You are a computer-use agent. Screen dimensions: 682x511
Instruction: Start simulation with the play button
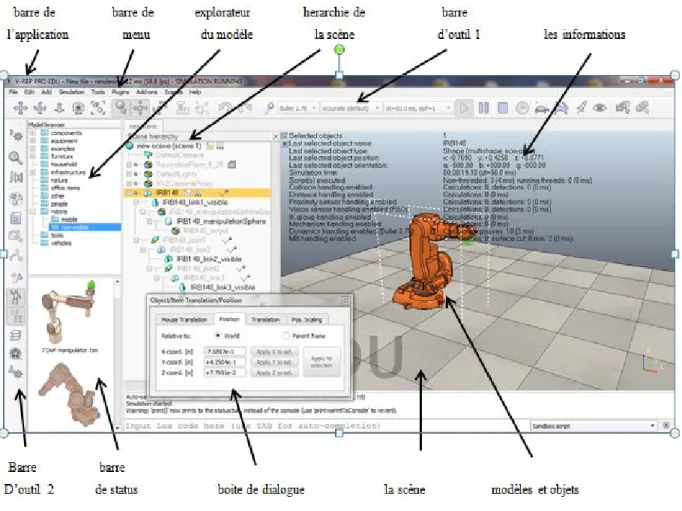click(x=464, y=107)
